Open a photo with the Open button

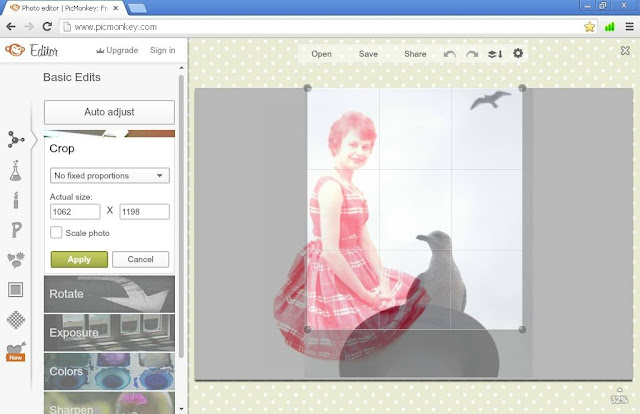pyautogui.click(x=321, y=54)
